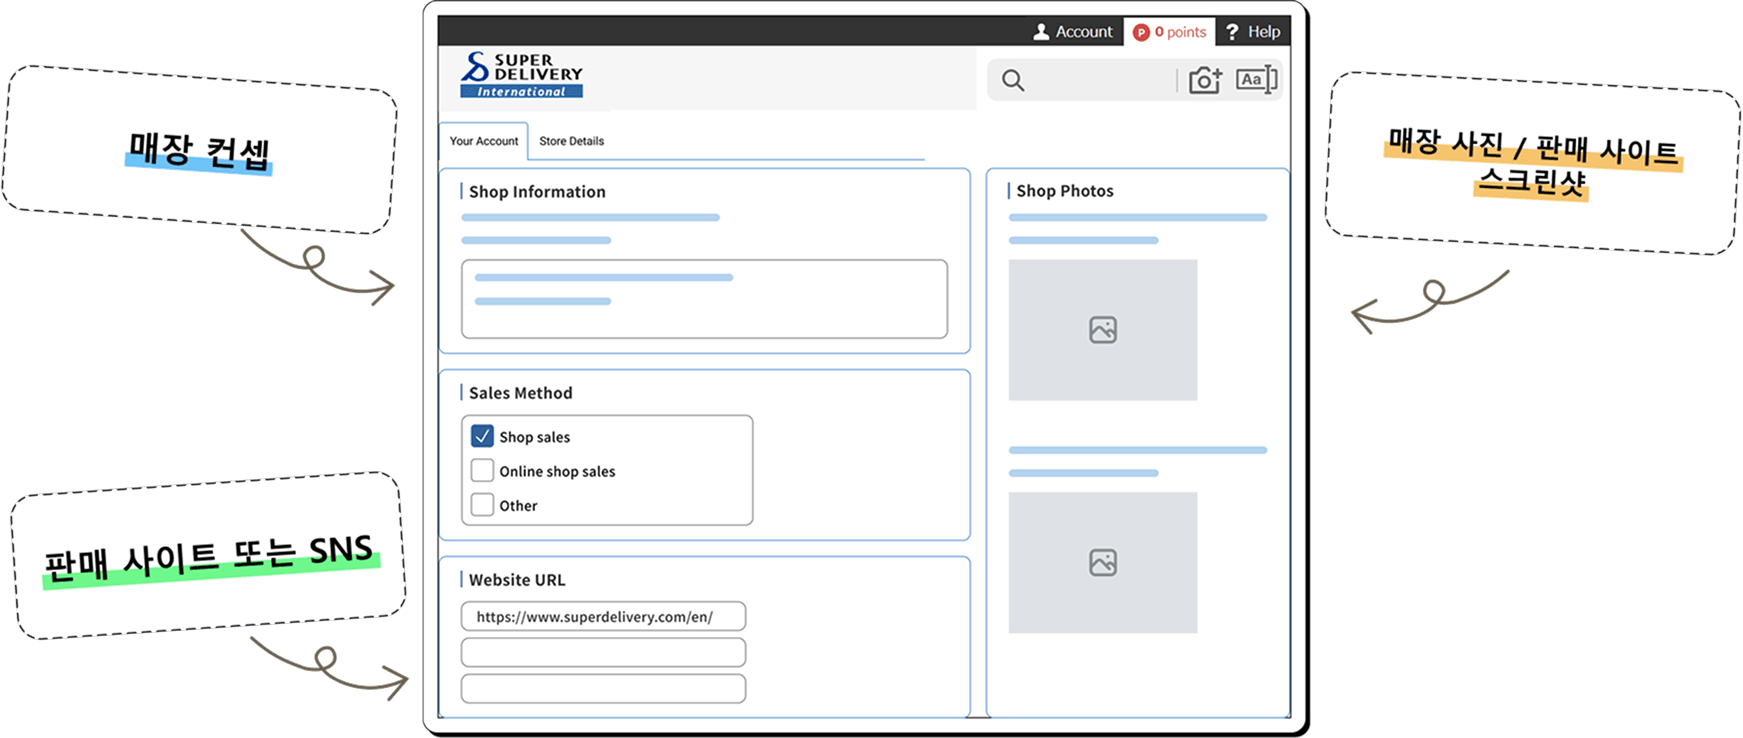Select the first Shop Photos placeholder
Image resolution: width=1743 pixels, height=738 pixels.
1103,330
